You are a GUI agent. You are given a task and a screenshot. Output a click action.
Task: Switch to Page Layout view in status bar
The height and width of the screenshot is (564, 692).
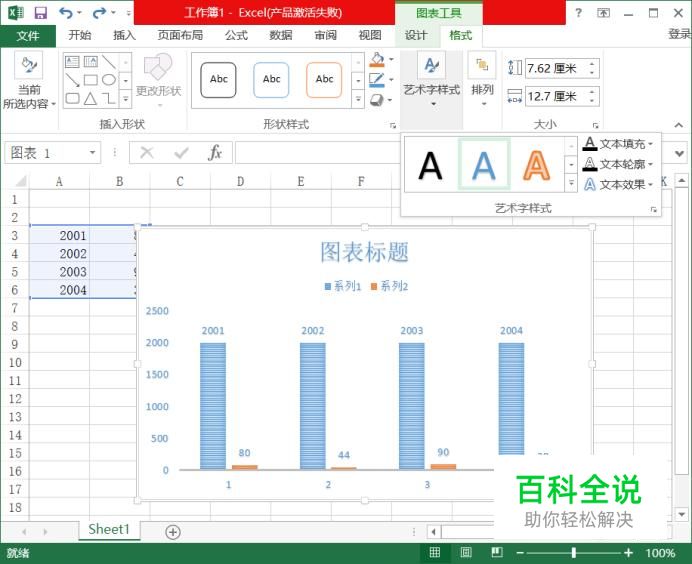tap(466, 553)
